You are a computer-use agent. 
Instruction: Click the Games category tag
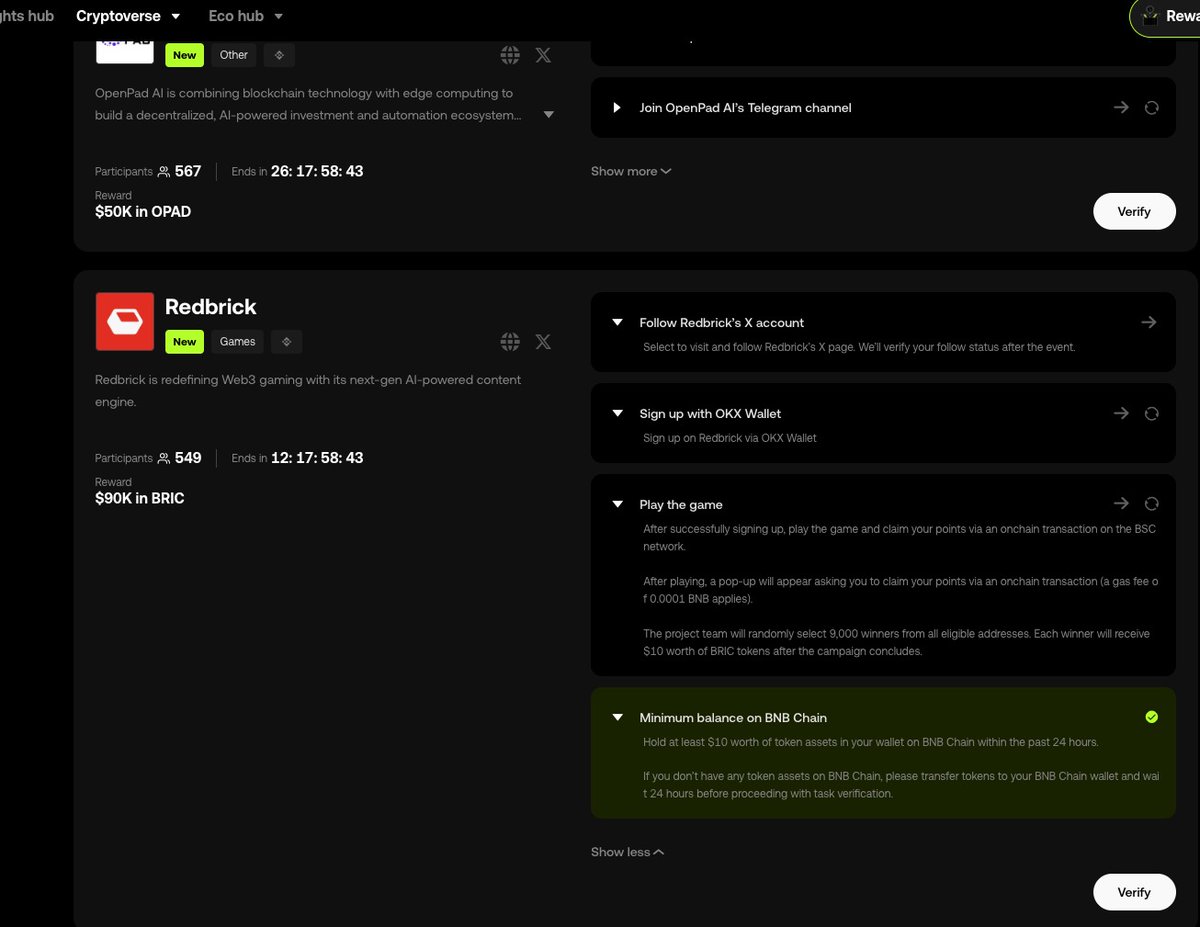point(238,342)
